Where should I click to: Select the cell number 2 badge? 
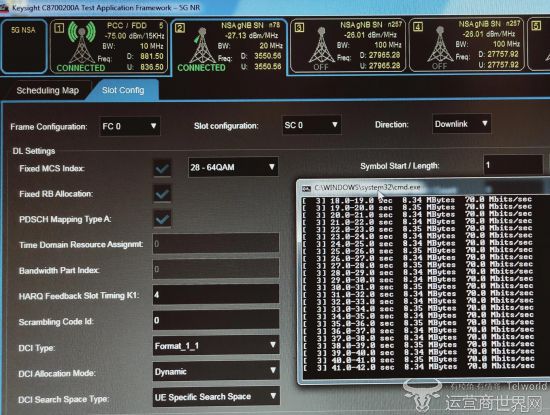[180, 28]
